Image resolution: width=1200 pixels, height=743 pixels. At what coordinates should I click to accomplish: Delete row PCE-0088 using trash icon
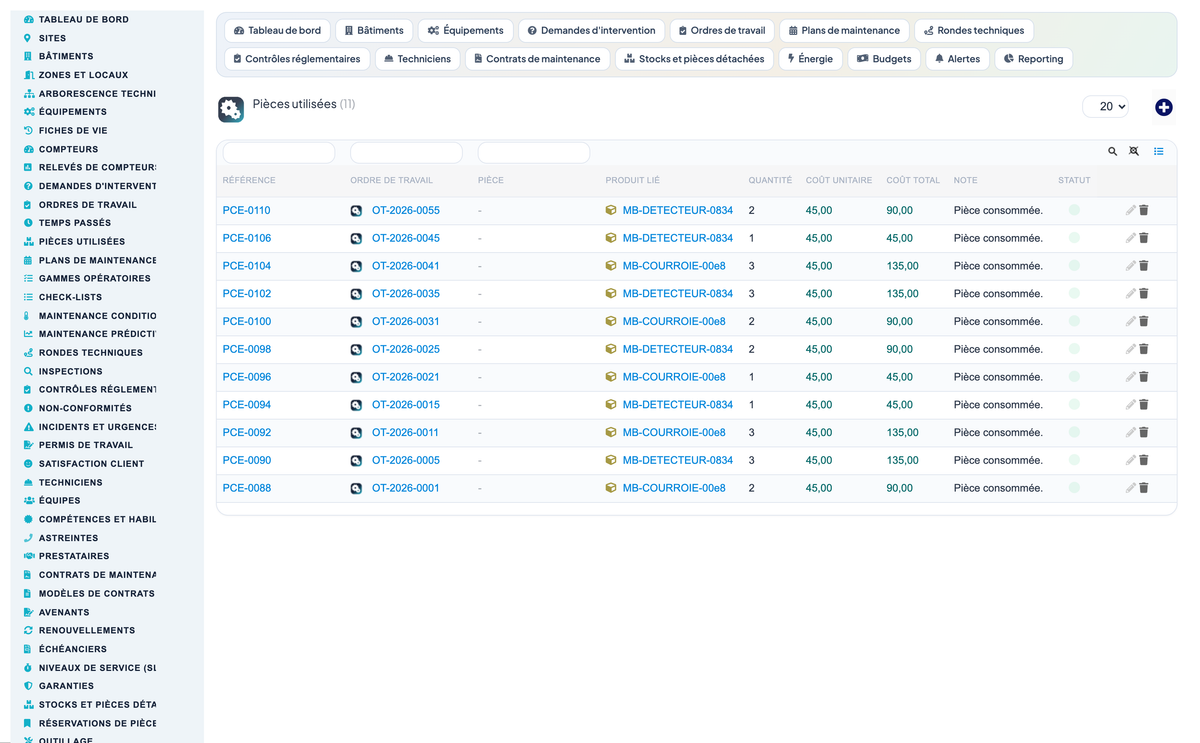(x=1144, y=488)
